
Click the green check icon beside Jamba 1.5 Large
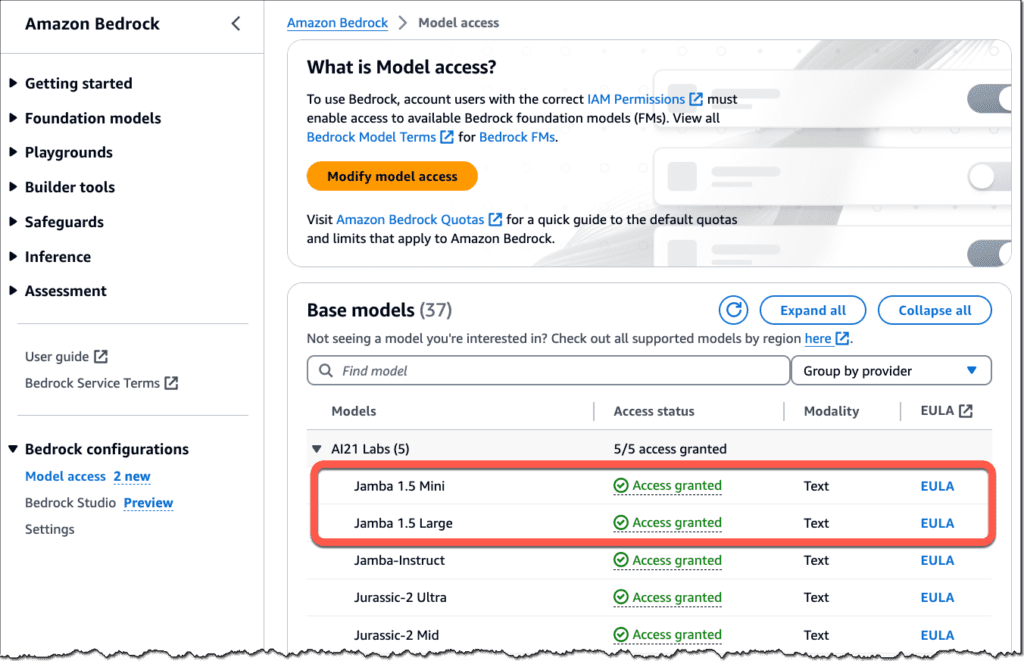tap(620, 523)
